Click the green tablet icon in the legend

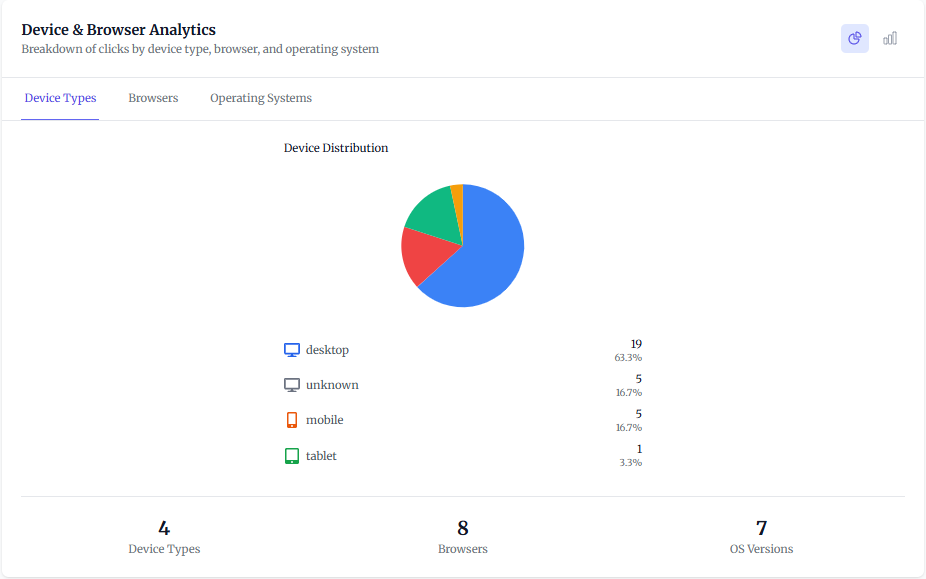291,455
